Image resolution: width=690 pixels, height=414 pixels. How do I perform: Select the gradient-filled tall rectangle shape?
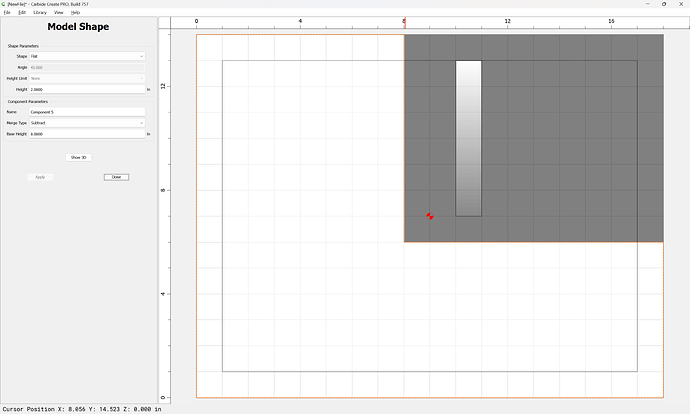[469, 138]
